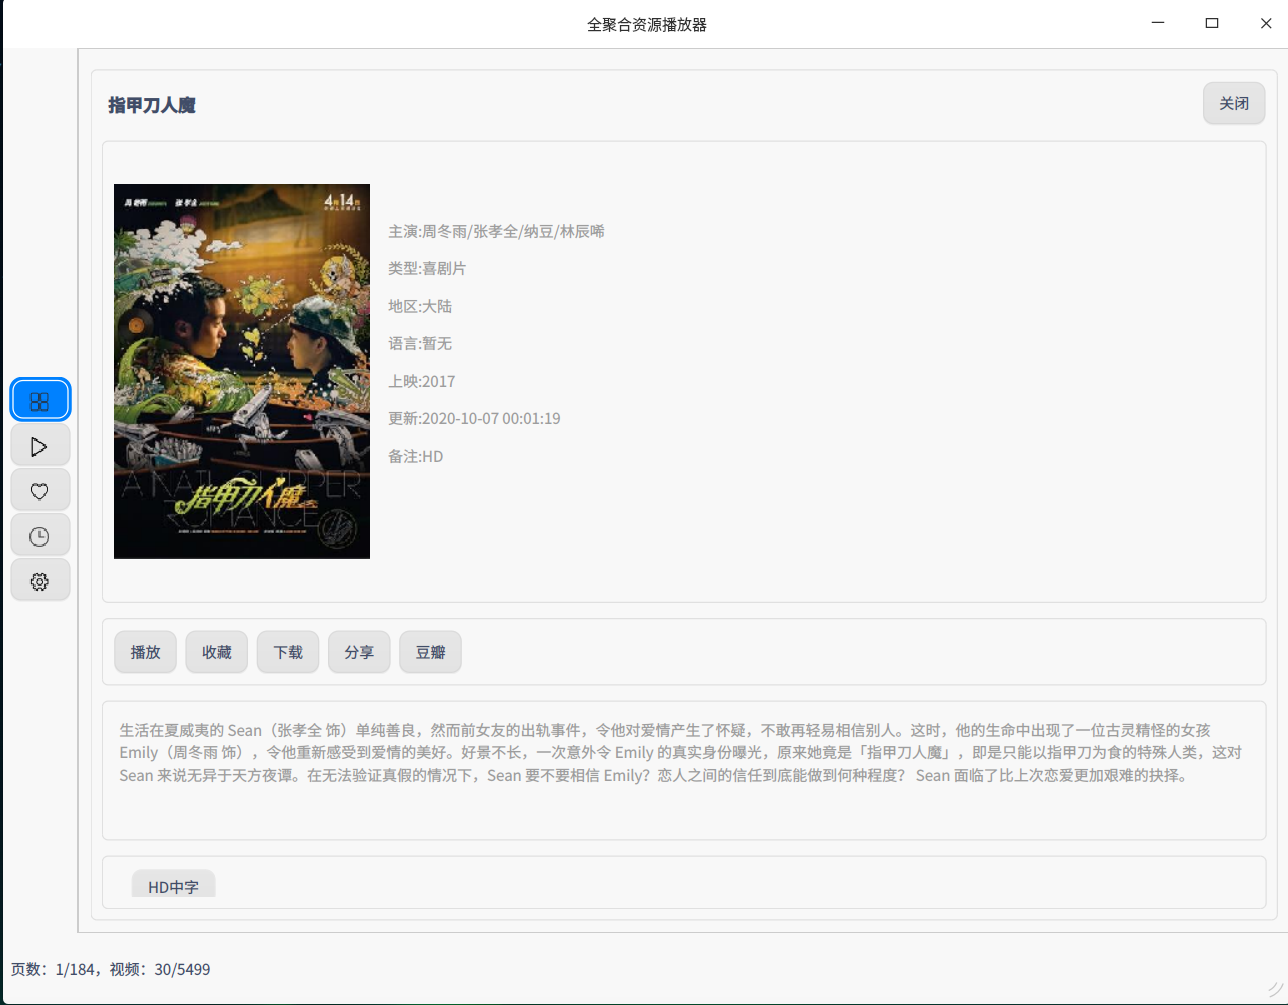Click the 分享 button
This screenshot has height=1005, width=1288.
pyautogui.click(x=359, y=652)
